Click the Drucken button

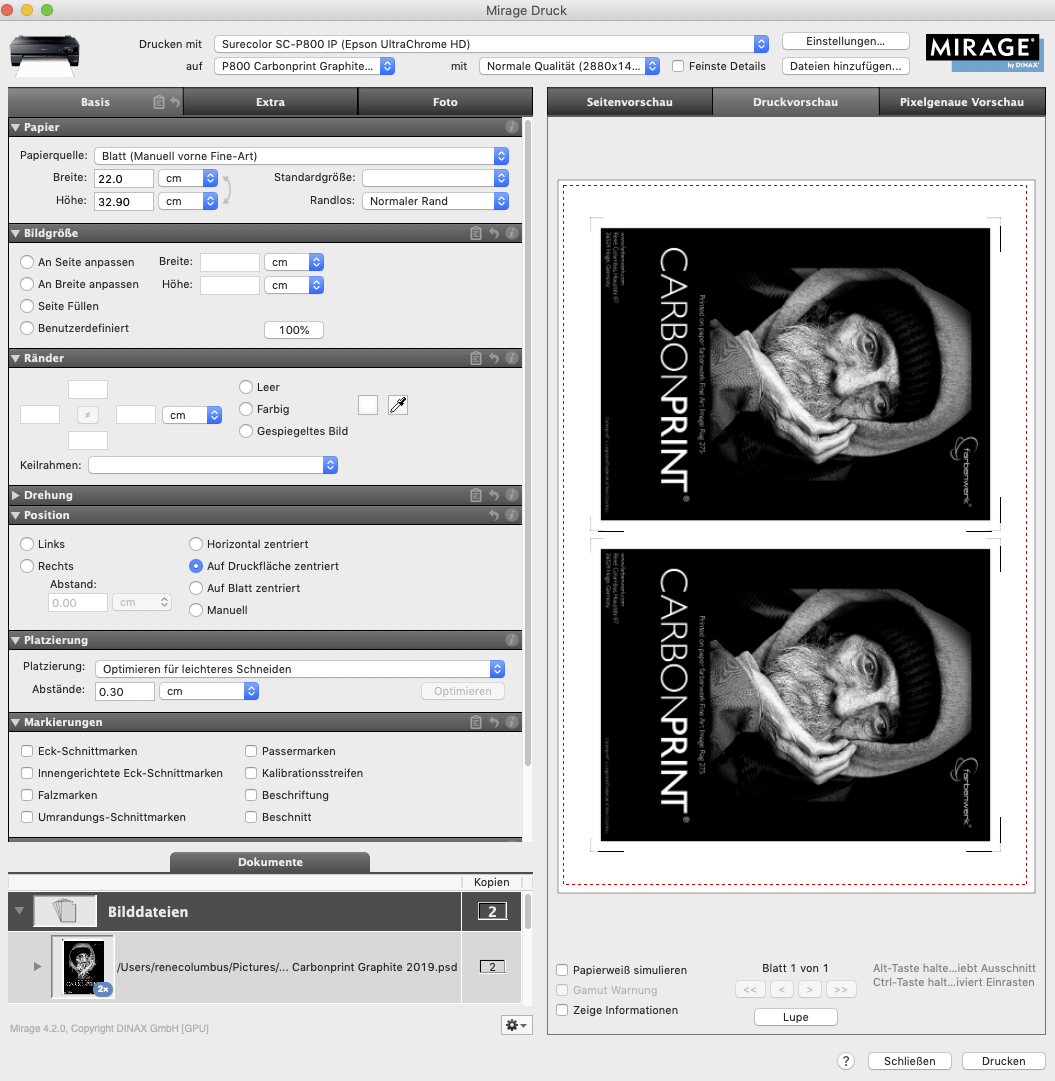[x=1003, y=1061]
